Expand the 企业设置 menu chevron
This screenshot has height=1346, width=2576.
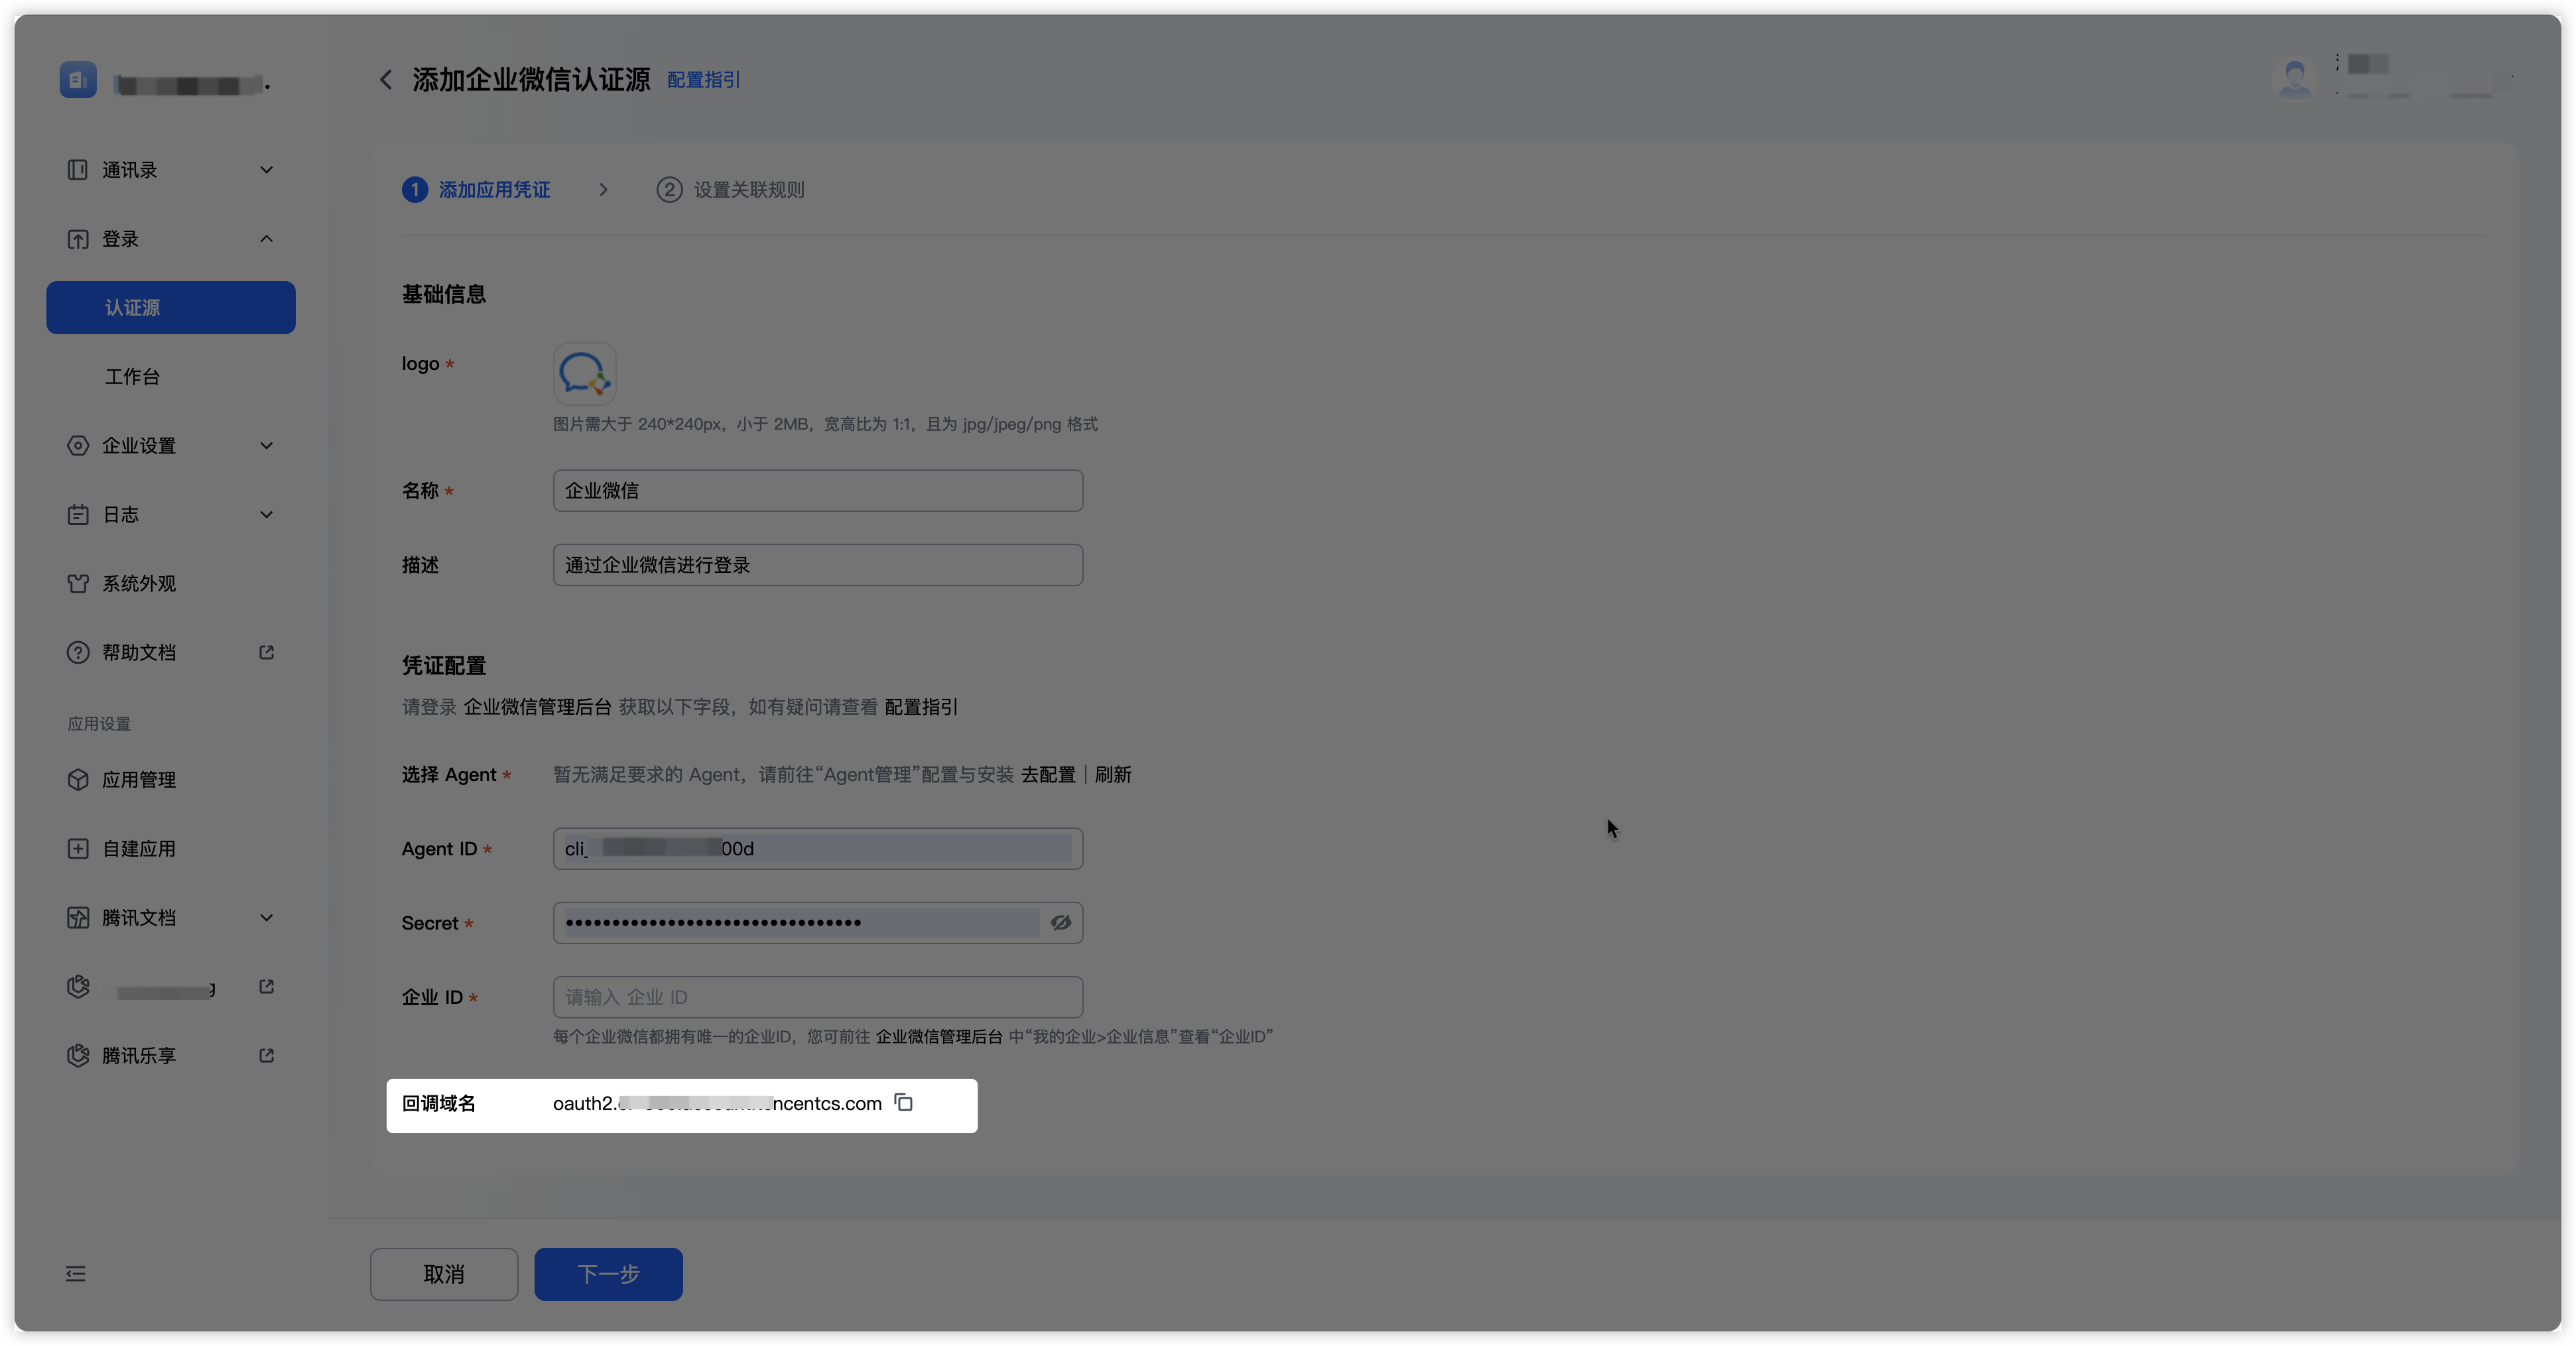click(267, 446)
